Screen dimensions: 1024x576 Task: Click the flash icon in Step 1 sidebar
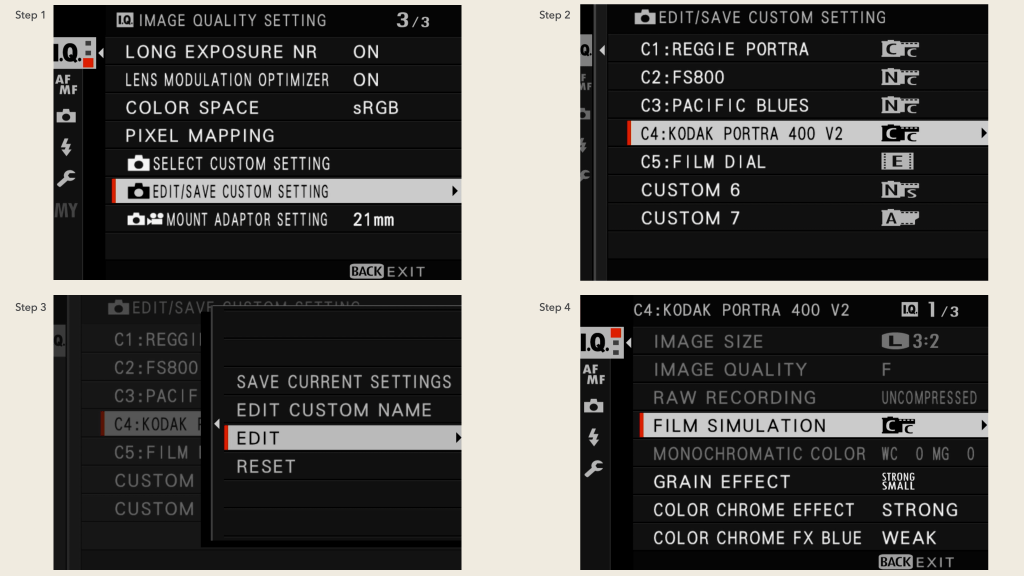(66, 147)
